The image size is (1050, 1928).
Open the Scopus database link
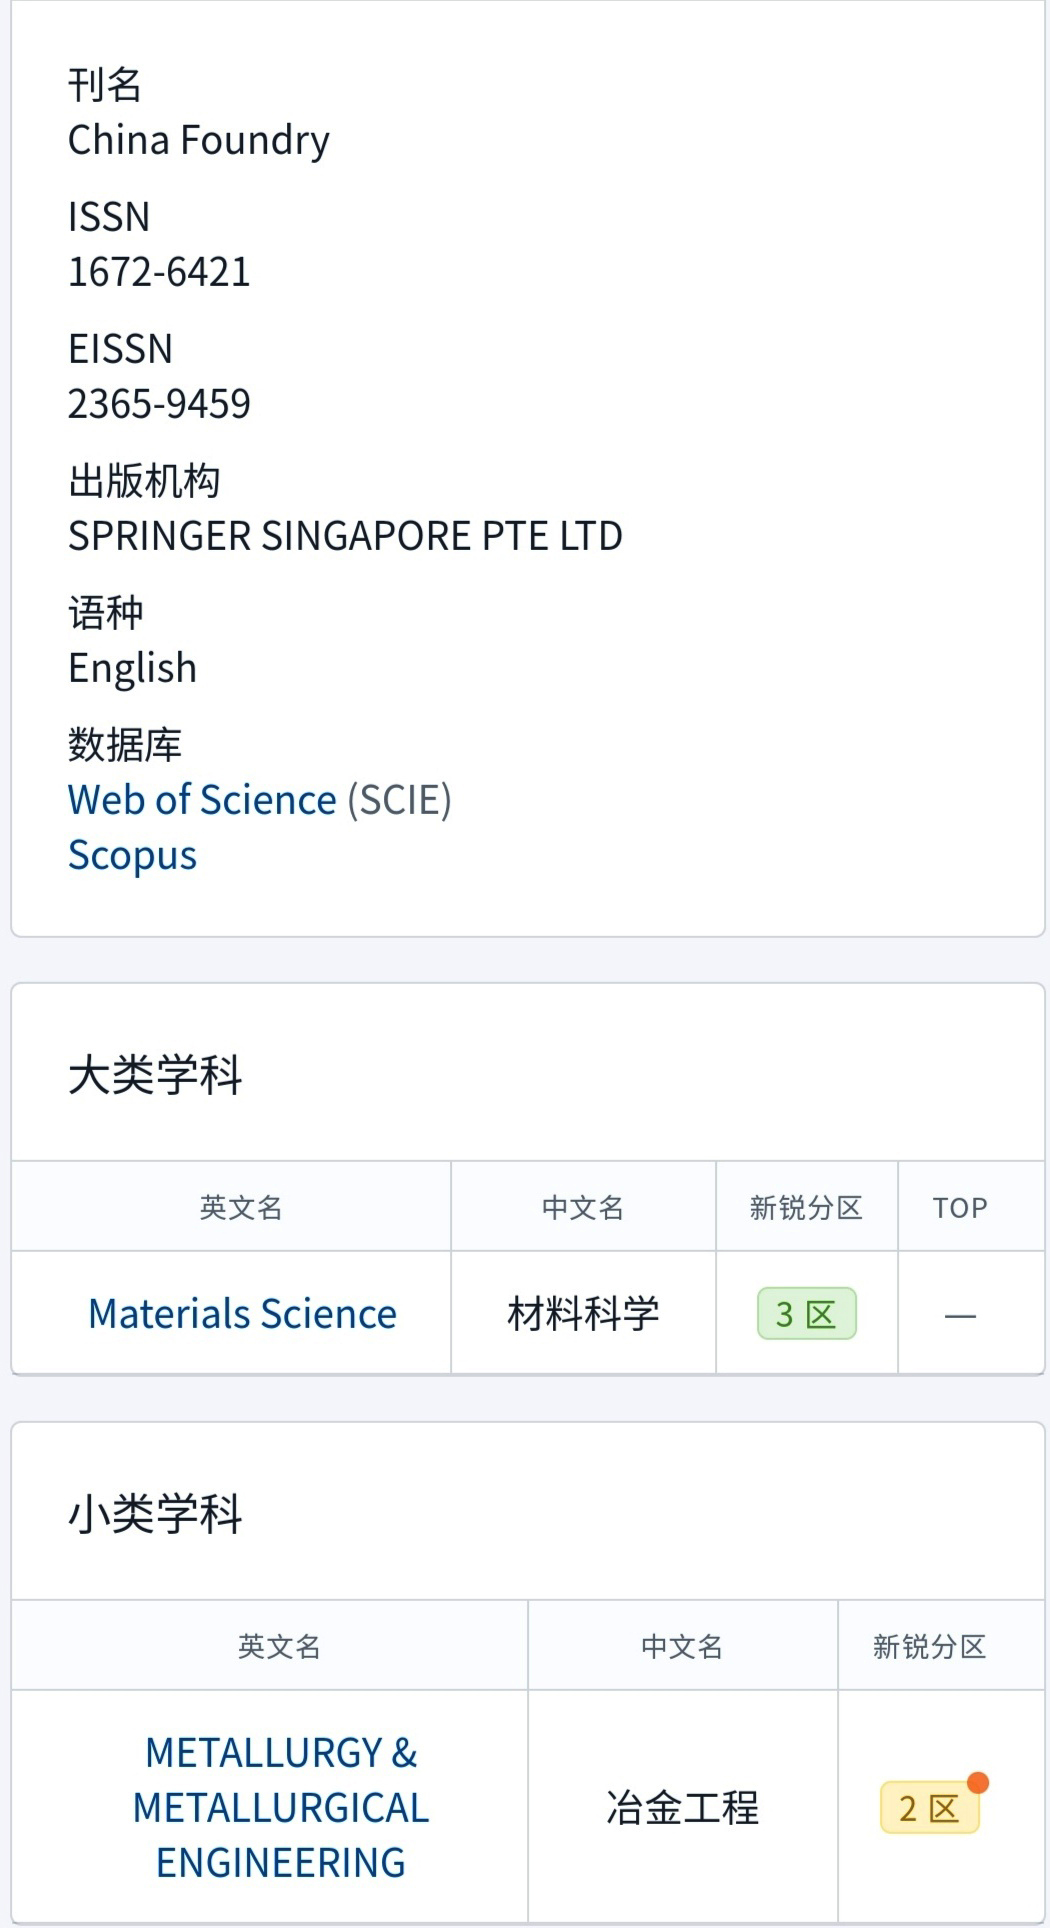click(132, 856)
